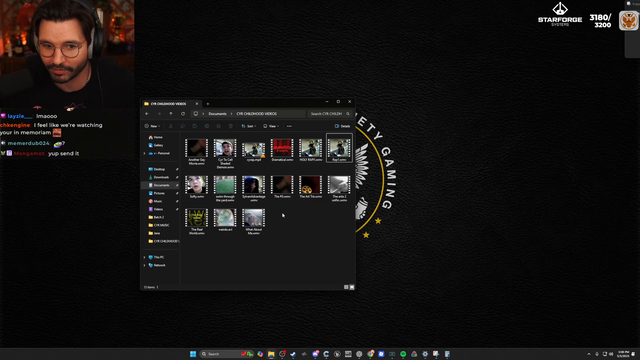Click the Paste icon in the toolbar
Image resolution: width=640 pixels, height=360 pixels.
tap(195, 126)
